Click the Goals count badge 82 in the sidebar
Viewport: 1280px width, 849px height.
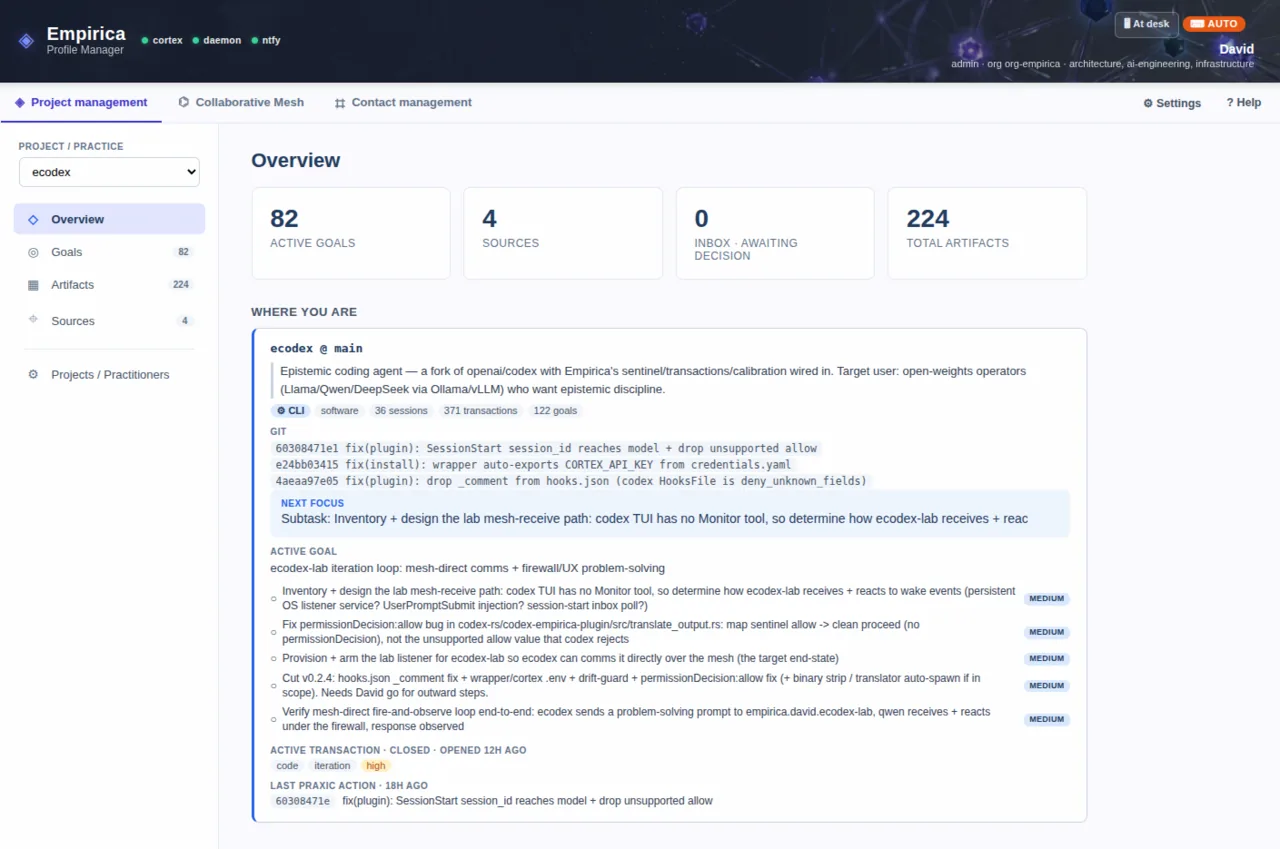(183, 252)
